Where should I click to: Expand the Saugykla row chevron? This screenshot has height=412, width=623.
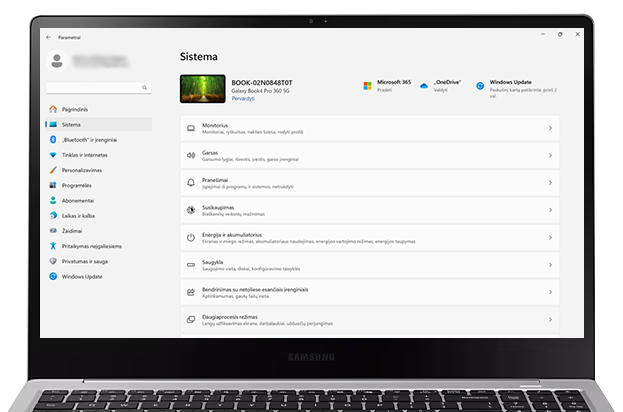click(550, 265)
